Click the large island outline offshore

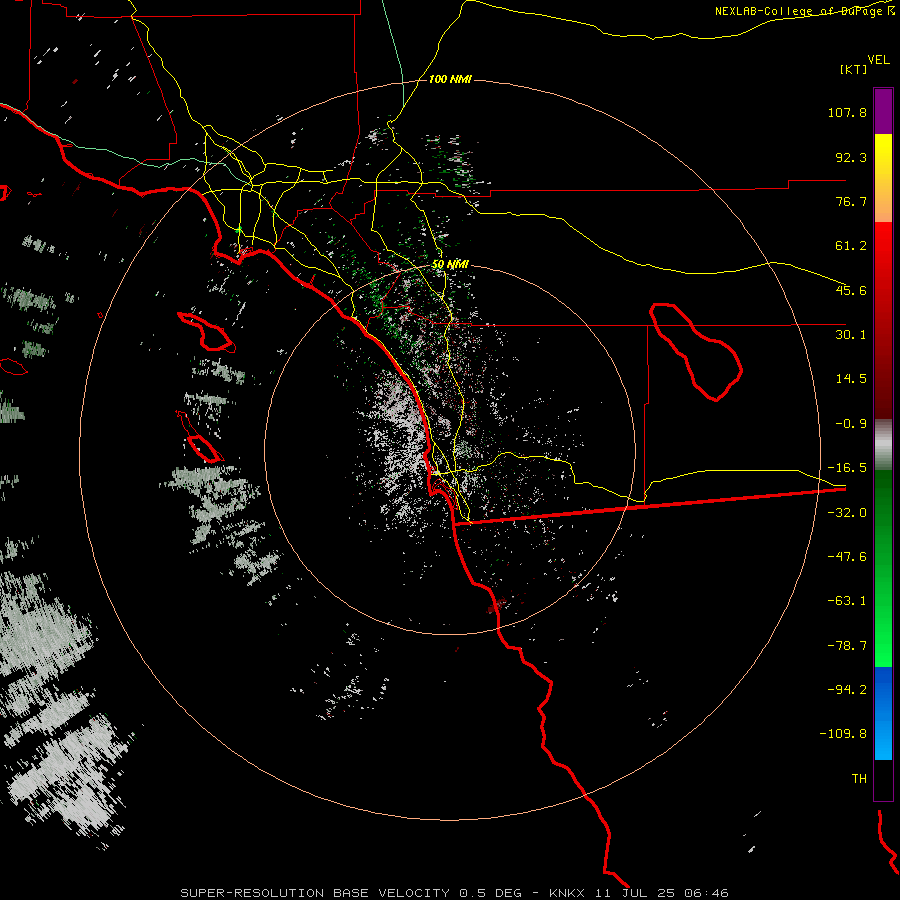(207, 332)
